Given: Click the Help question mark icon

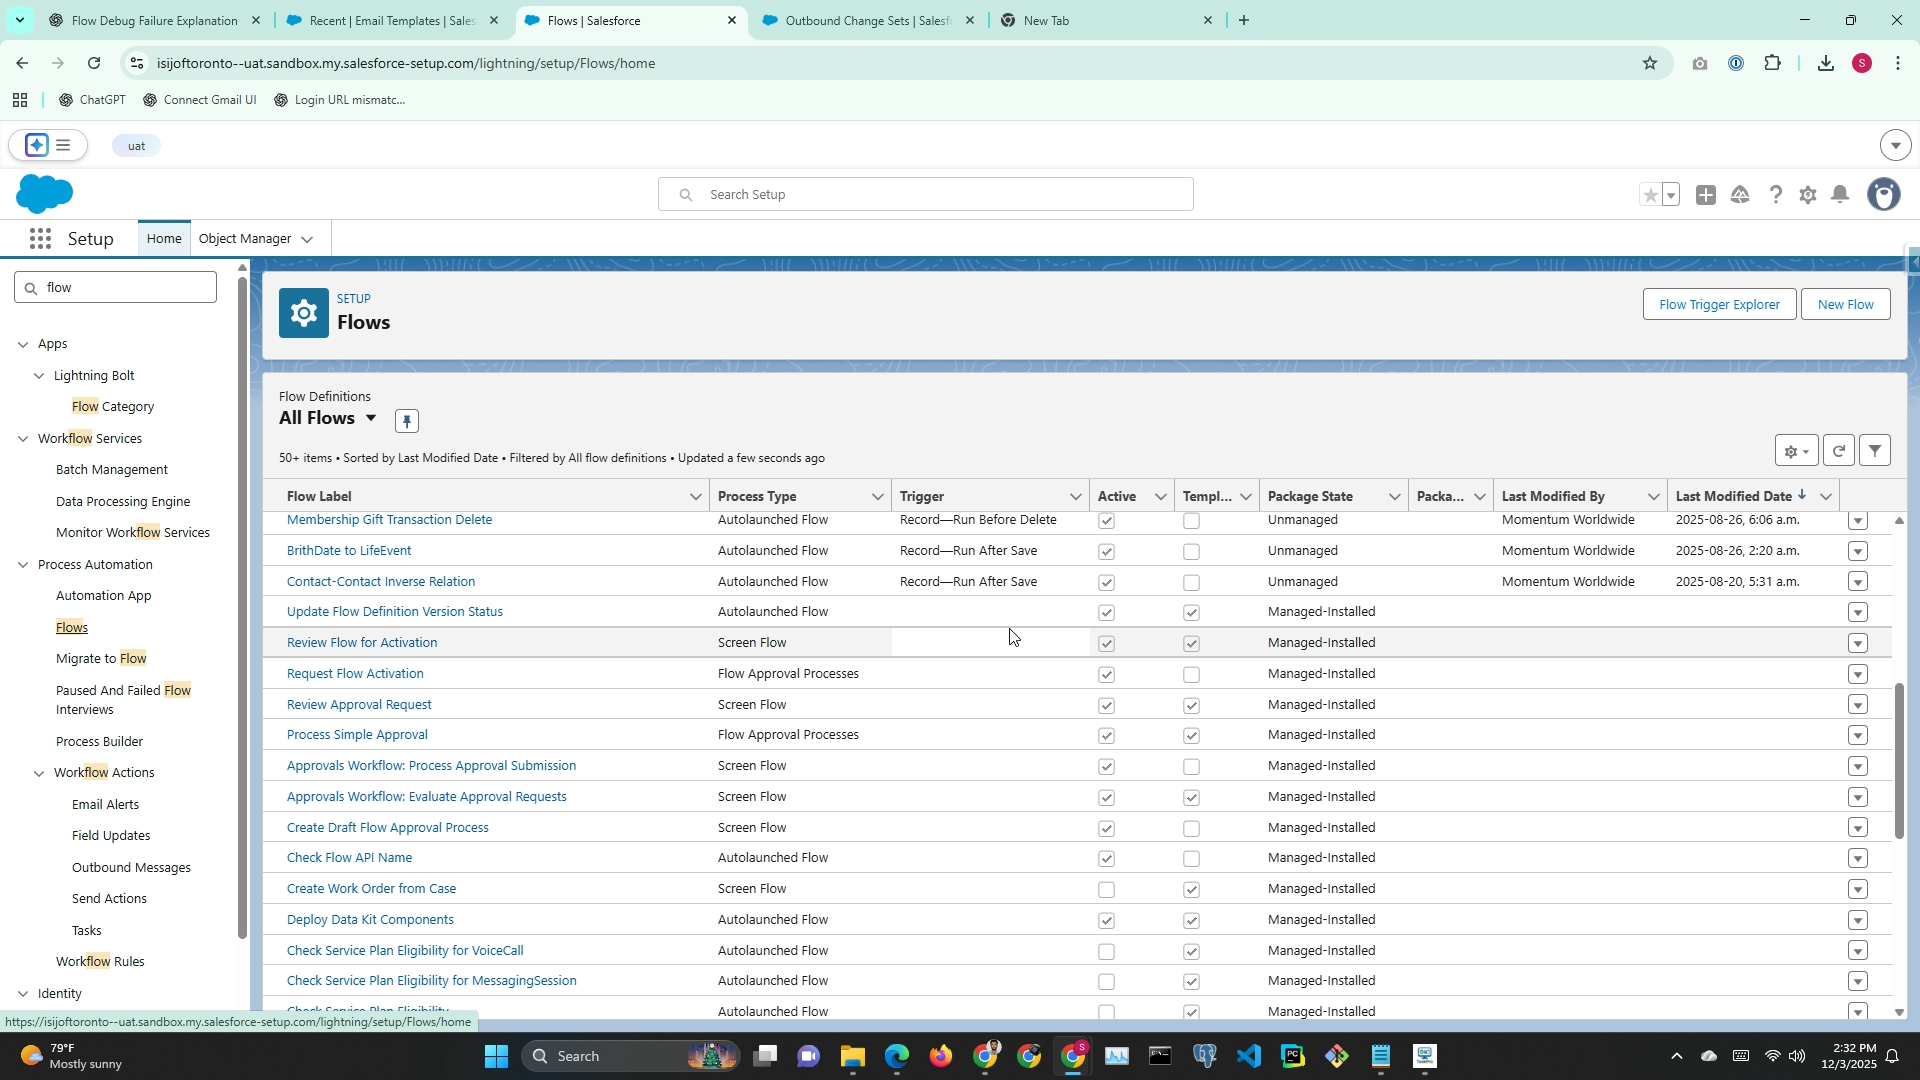Looking at the screenshot, I should [x=1775, y=195].
